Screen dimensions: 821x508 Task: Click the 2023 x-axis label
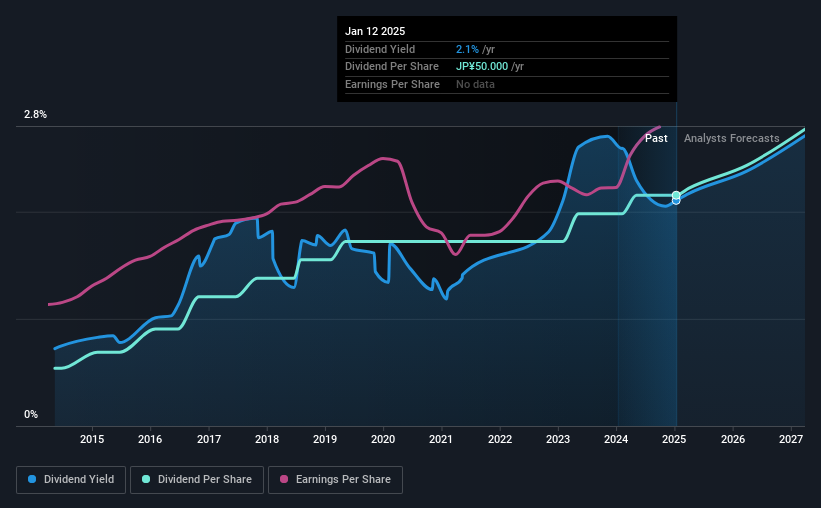tap(558, 439)
